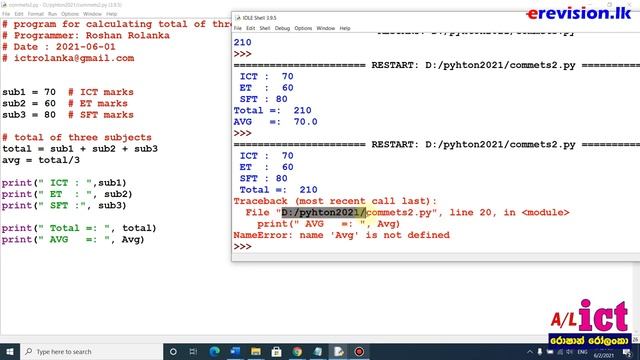The image size is (640, 360).
Task: Open Word from the taskbar
Action: tap(235, 351)
